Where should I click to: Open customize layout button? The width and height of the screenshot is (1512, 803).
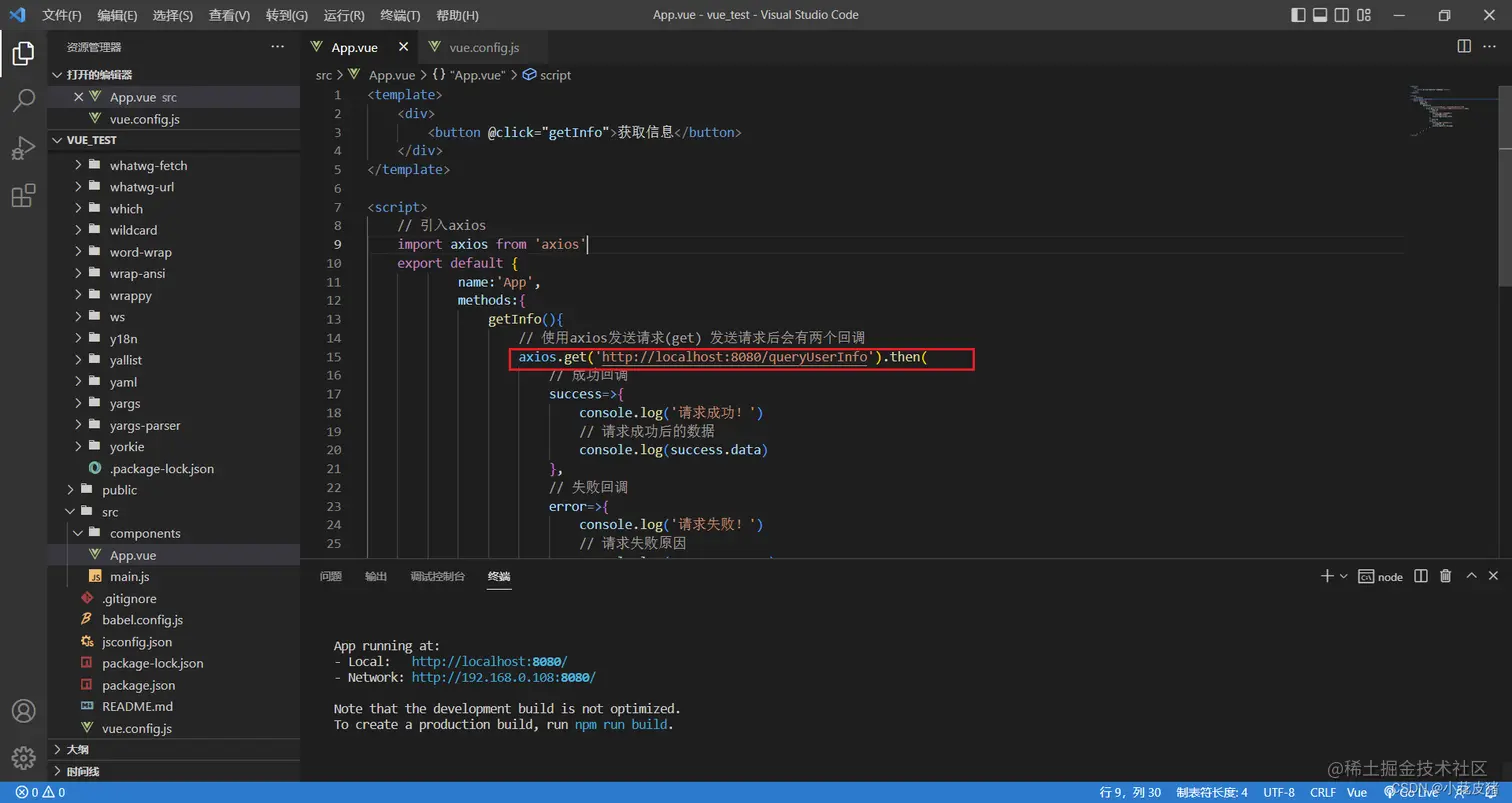[x=1366, y=15]
